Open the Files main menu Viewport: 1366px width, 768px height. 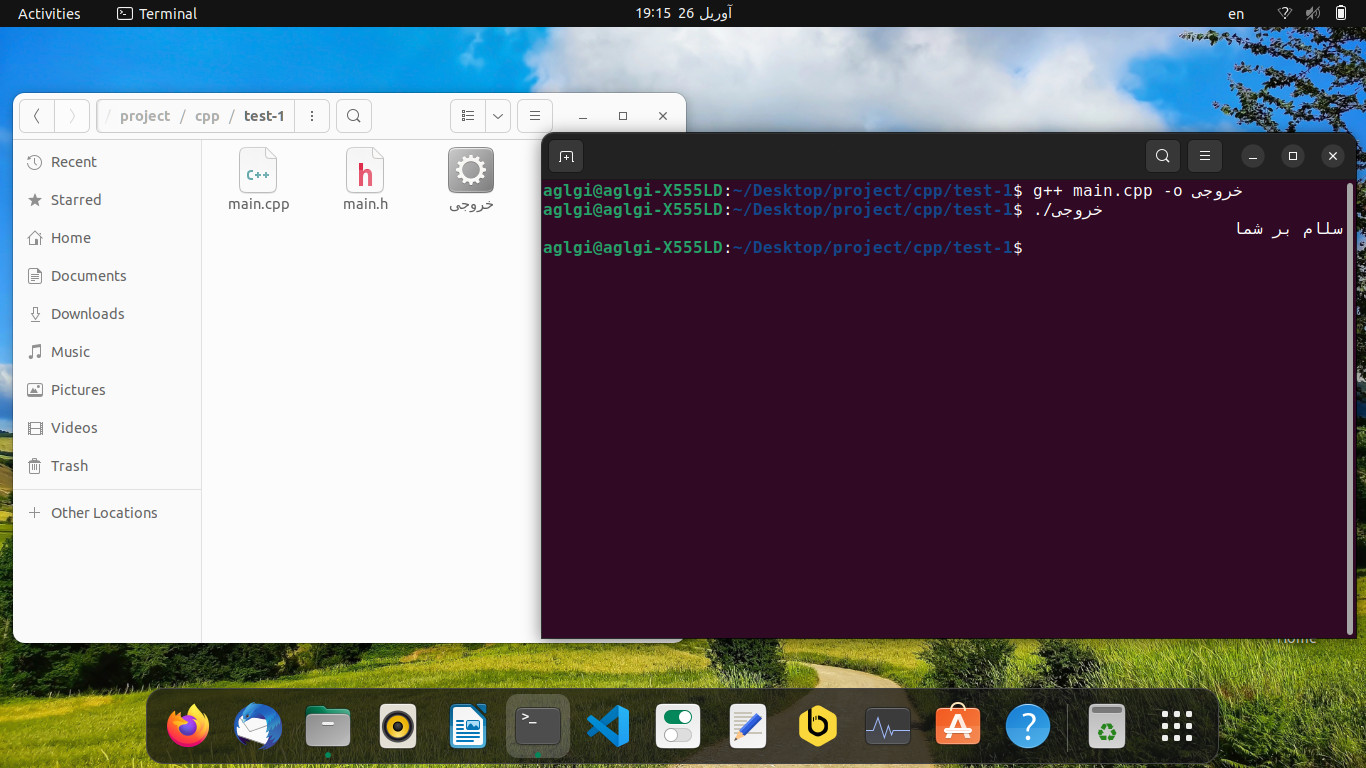[535, 116]
